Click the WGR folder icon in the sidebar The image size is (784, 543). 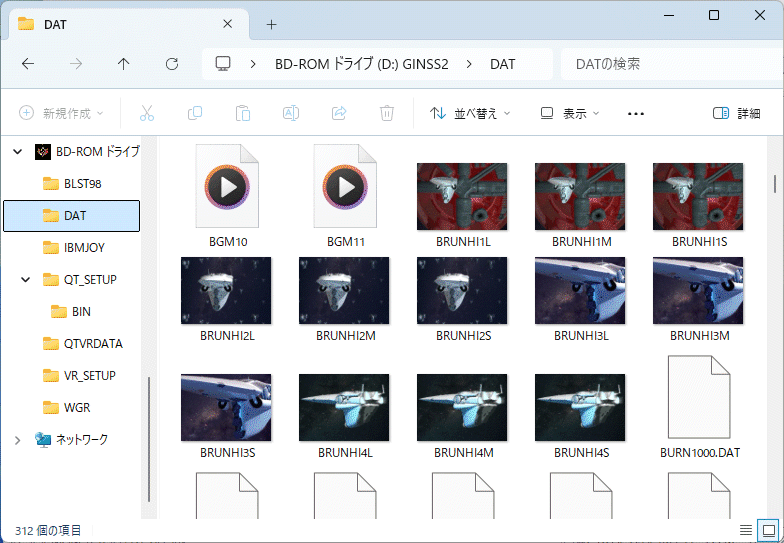50,408
